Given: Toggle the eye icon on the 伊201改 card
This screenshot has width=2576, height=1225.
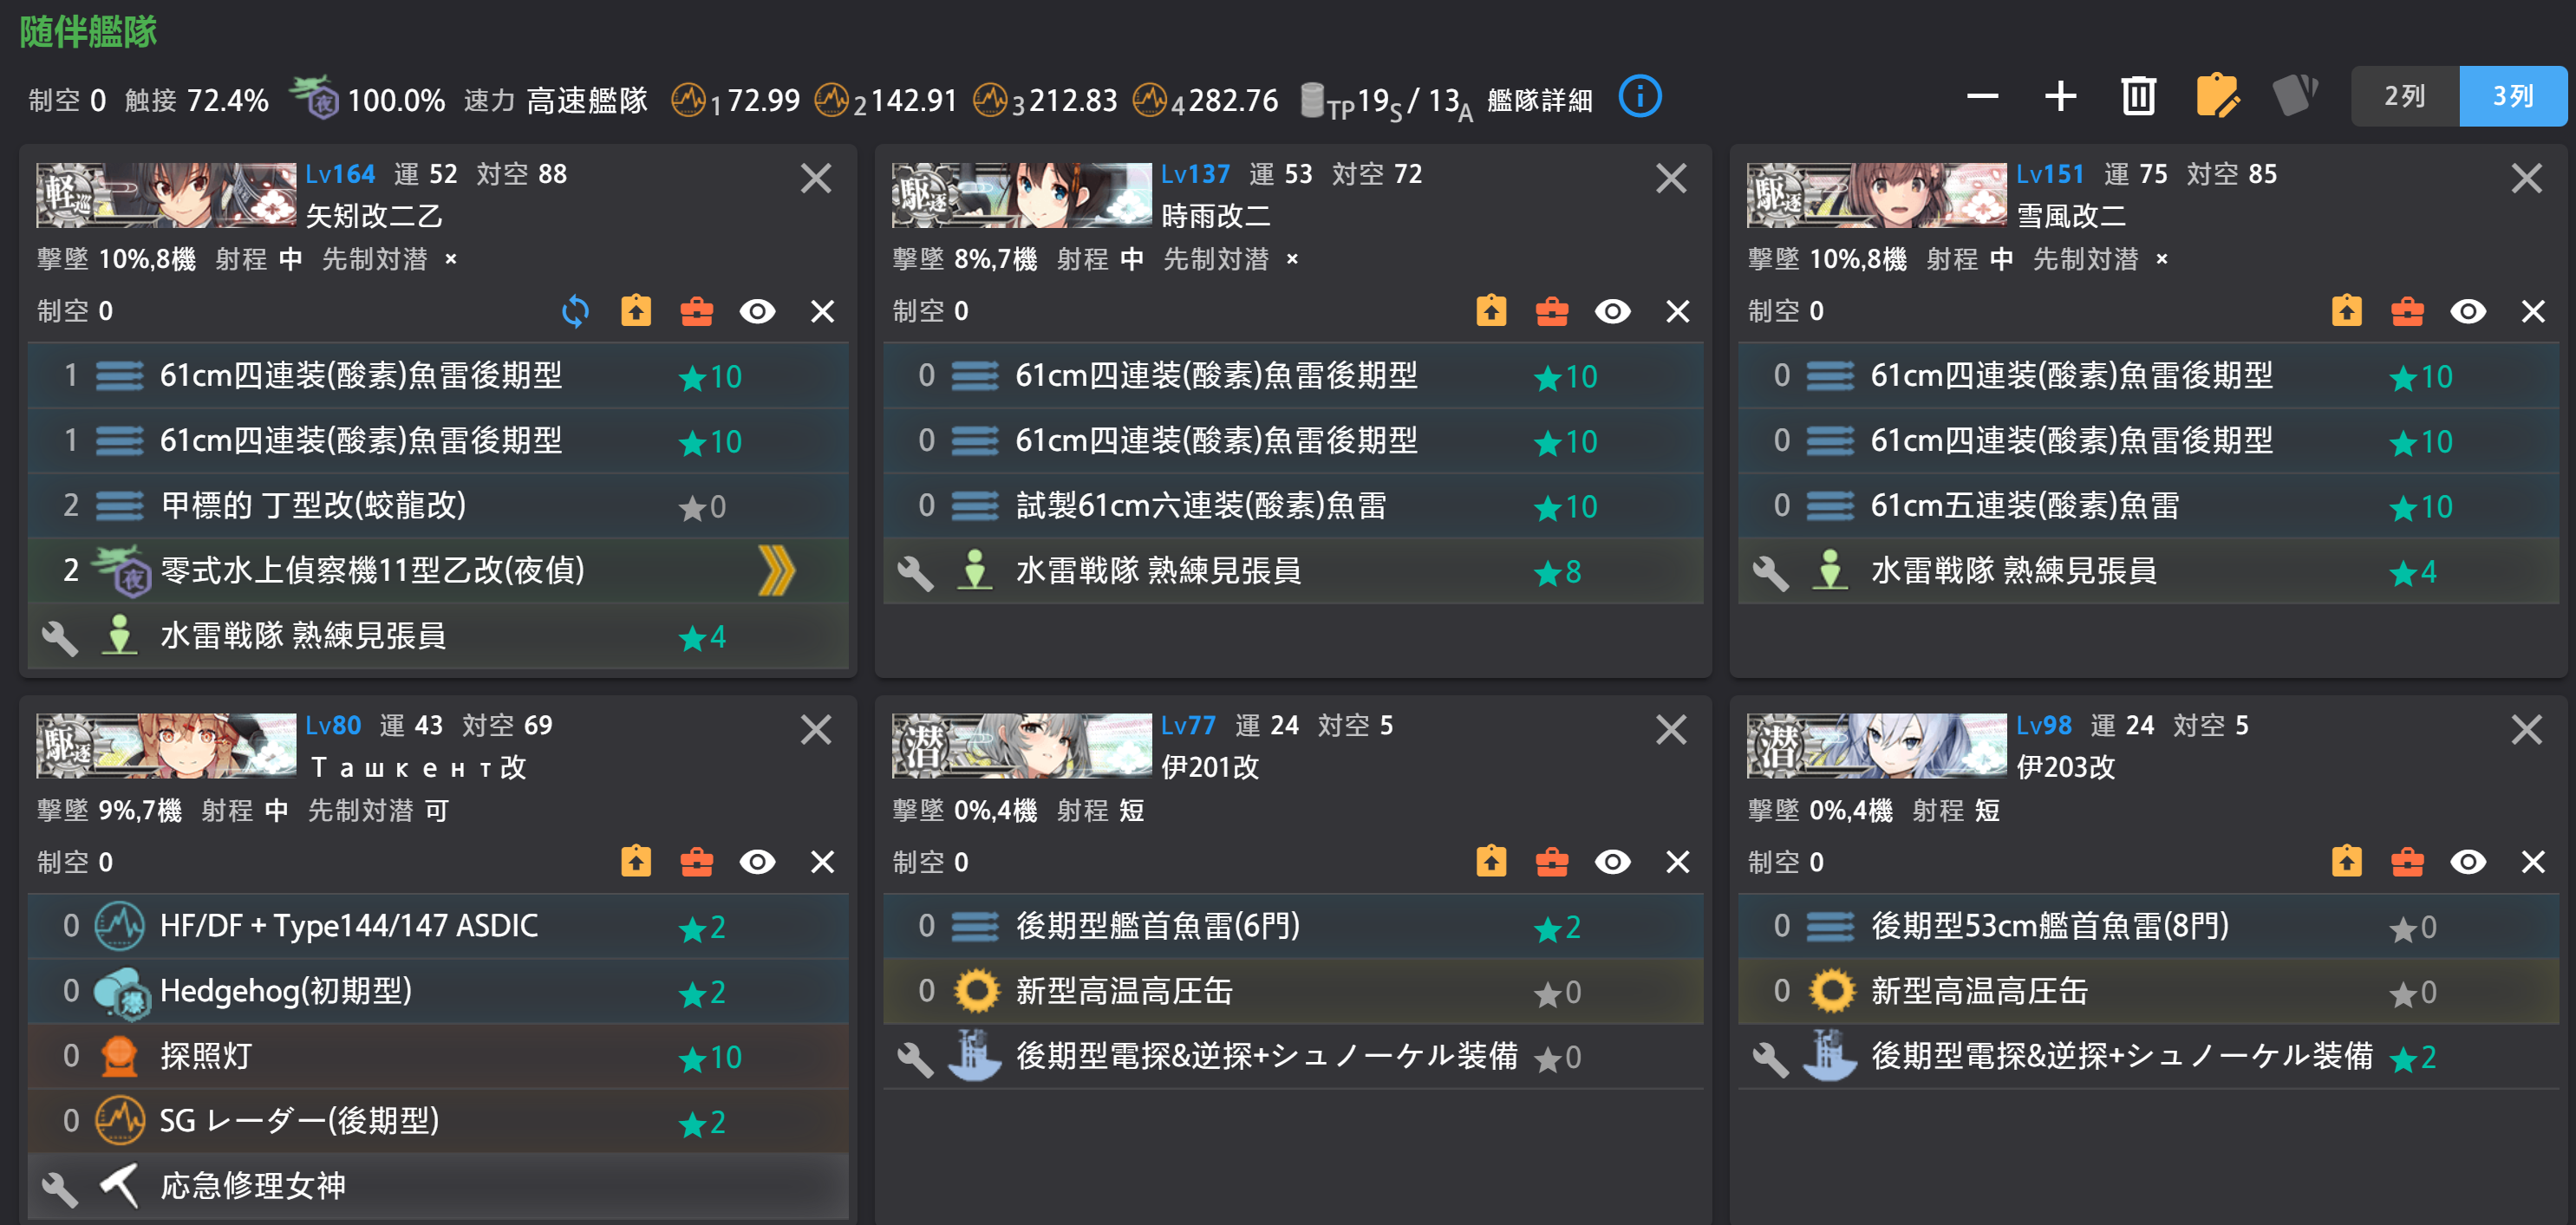Looking at the screenshot, I should point(1614,861).
